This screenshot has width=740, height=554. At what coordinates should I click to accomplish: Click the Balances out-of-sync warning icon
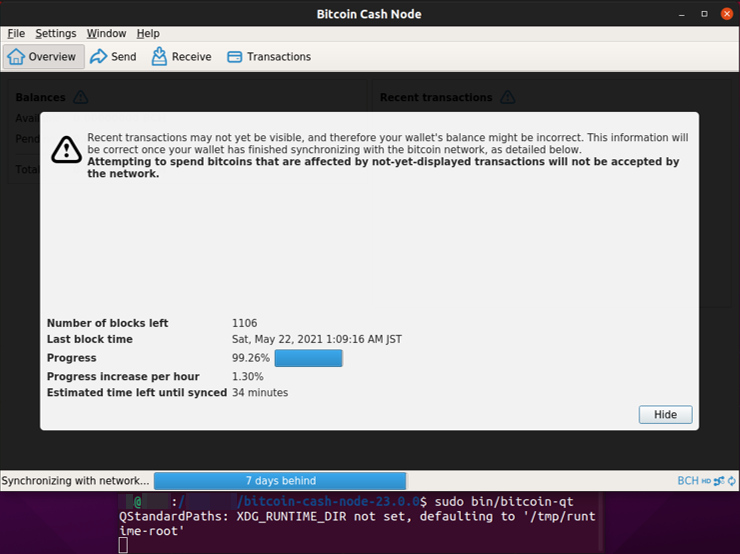click(x=81, y=97)
